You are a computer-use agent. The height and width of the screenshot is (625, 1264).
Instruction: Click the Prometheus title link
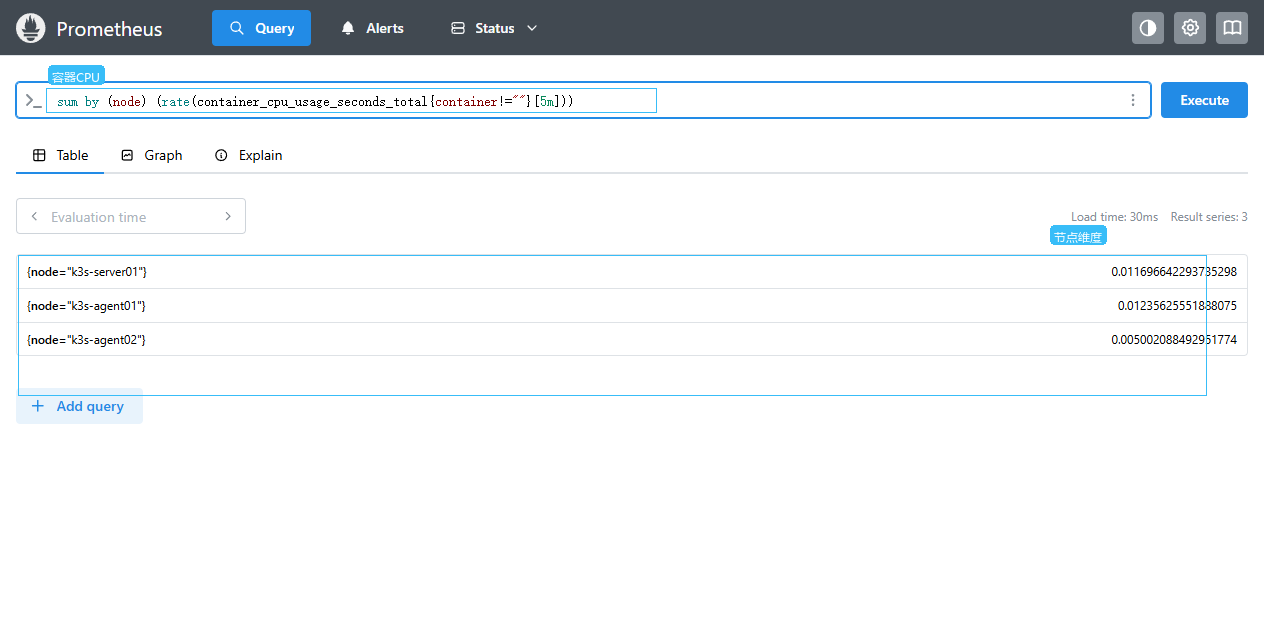tap(109, 29)
